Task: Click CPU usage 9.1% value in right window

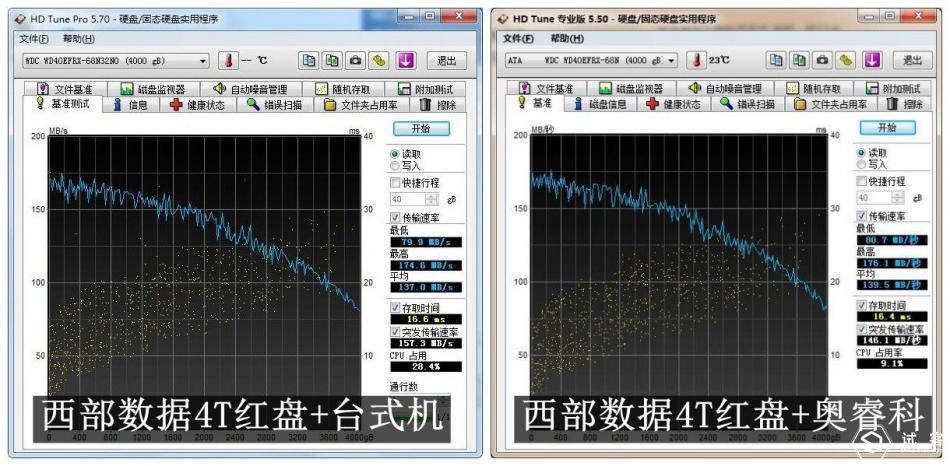Action: pyautogui.click(x=892, y=364)
